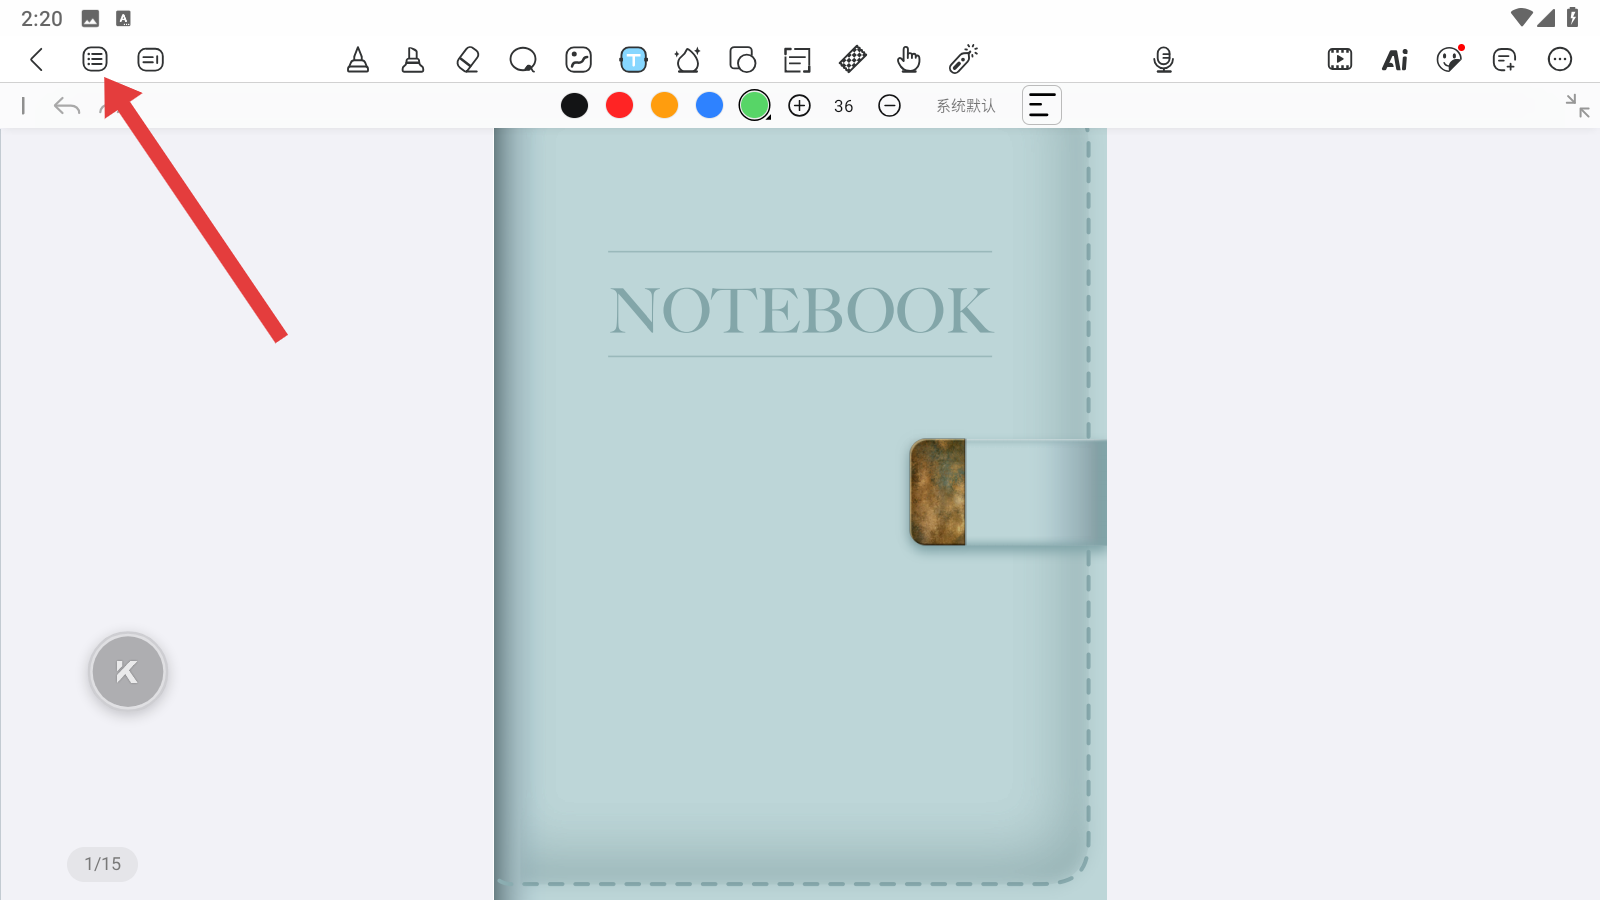Increase the font size with plus
The height and width of the screenshot is (900, 1600).
(x=799, y=106)
